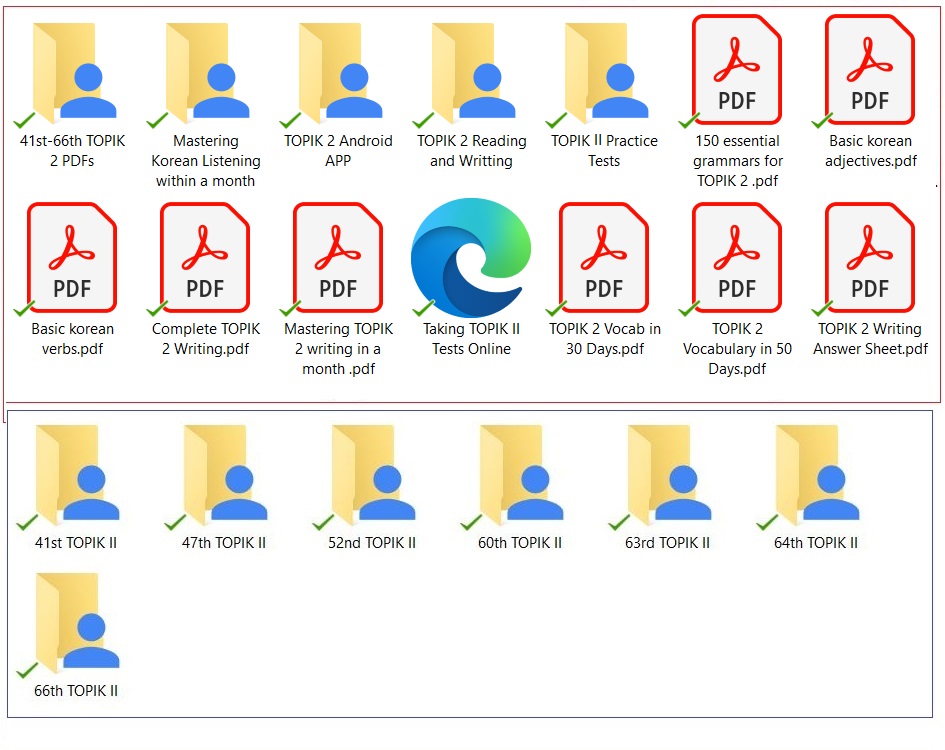Open 150 essential grammars for TOPIK 2 PDF
Viewport: 945px width, 750px height.
[x=737, y=70]
